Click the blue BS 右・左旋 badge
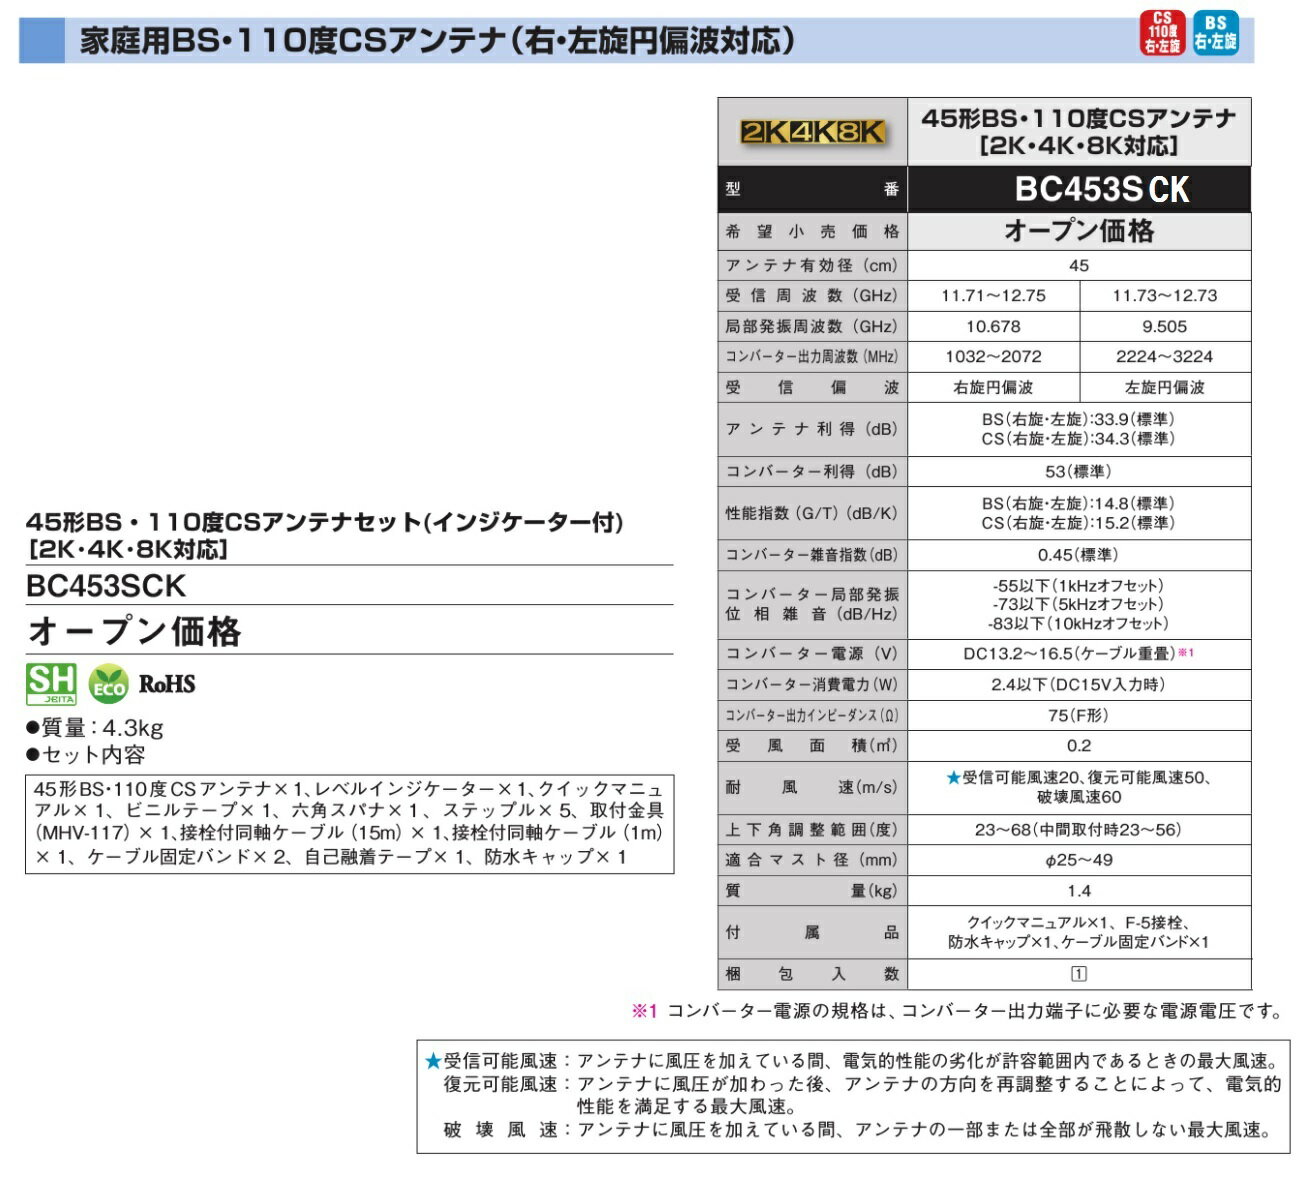1307x1189 pixels. coord(1215,33)
